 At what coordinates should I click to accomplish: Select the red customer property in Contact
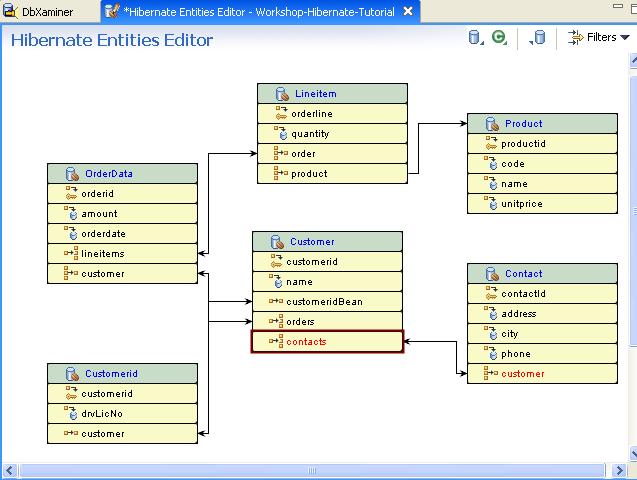[x=542, y=374]
